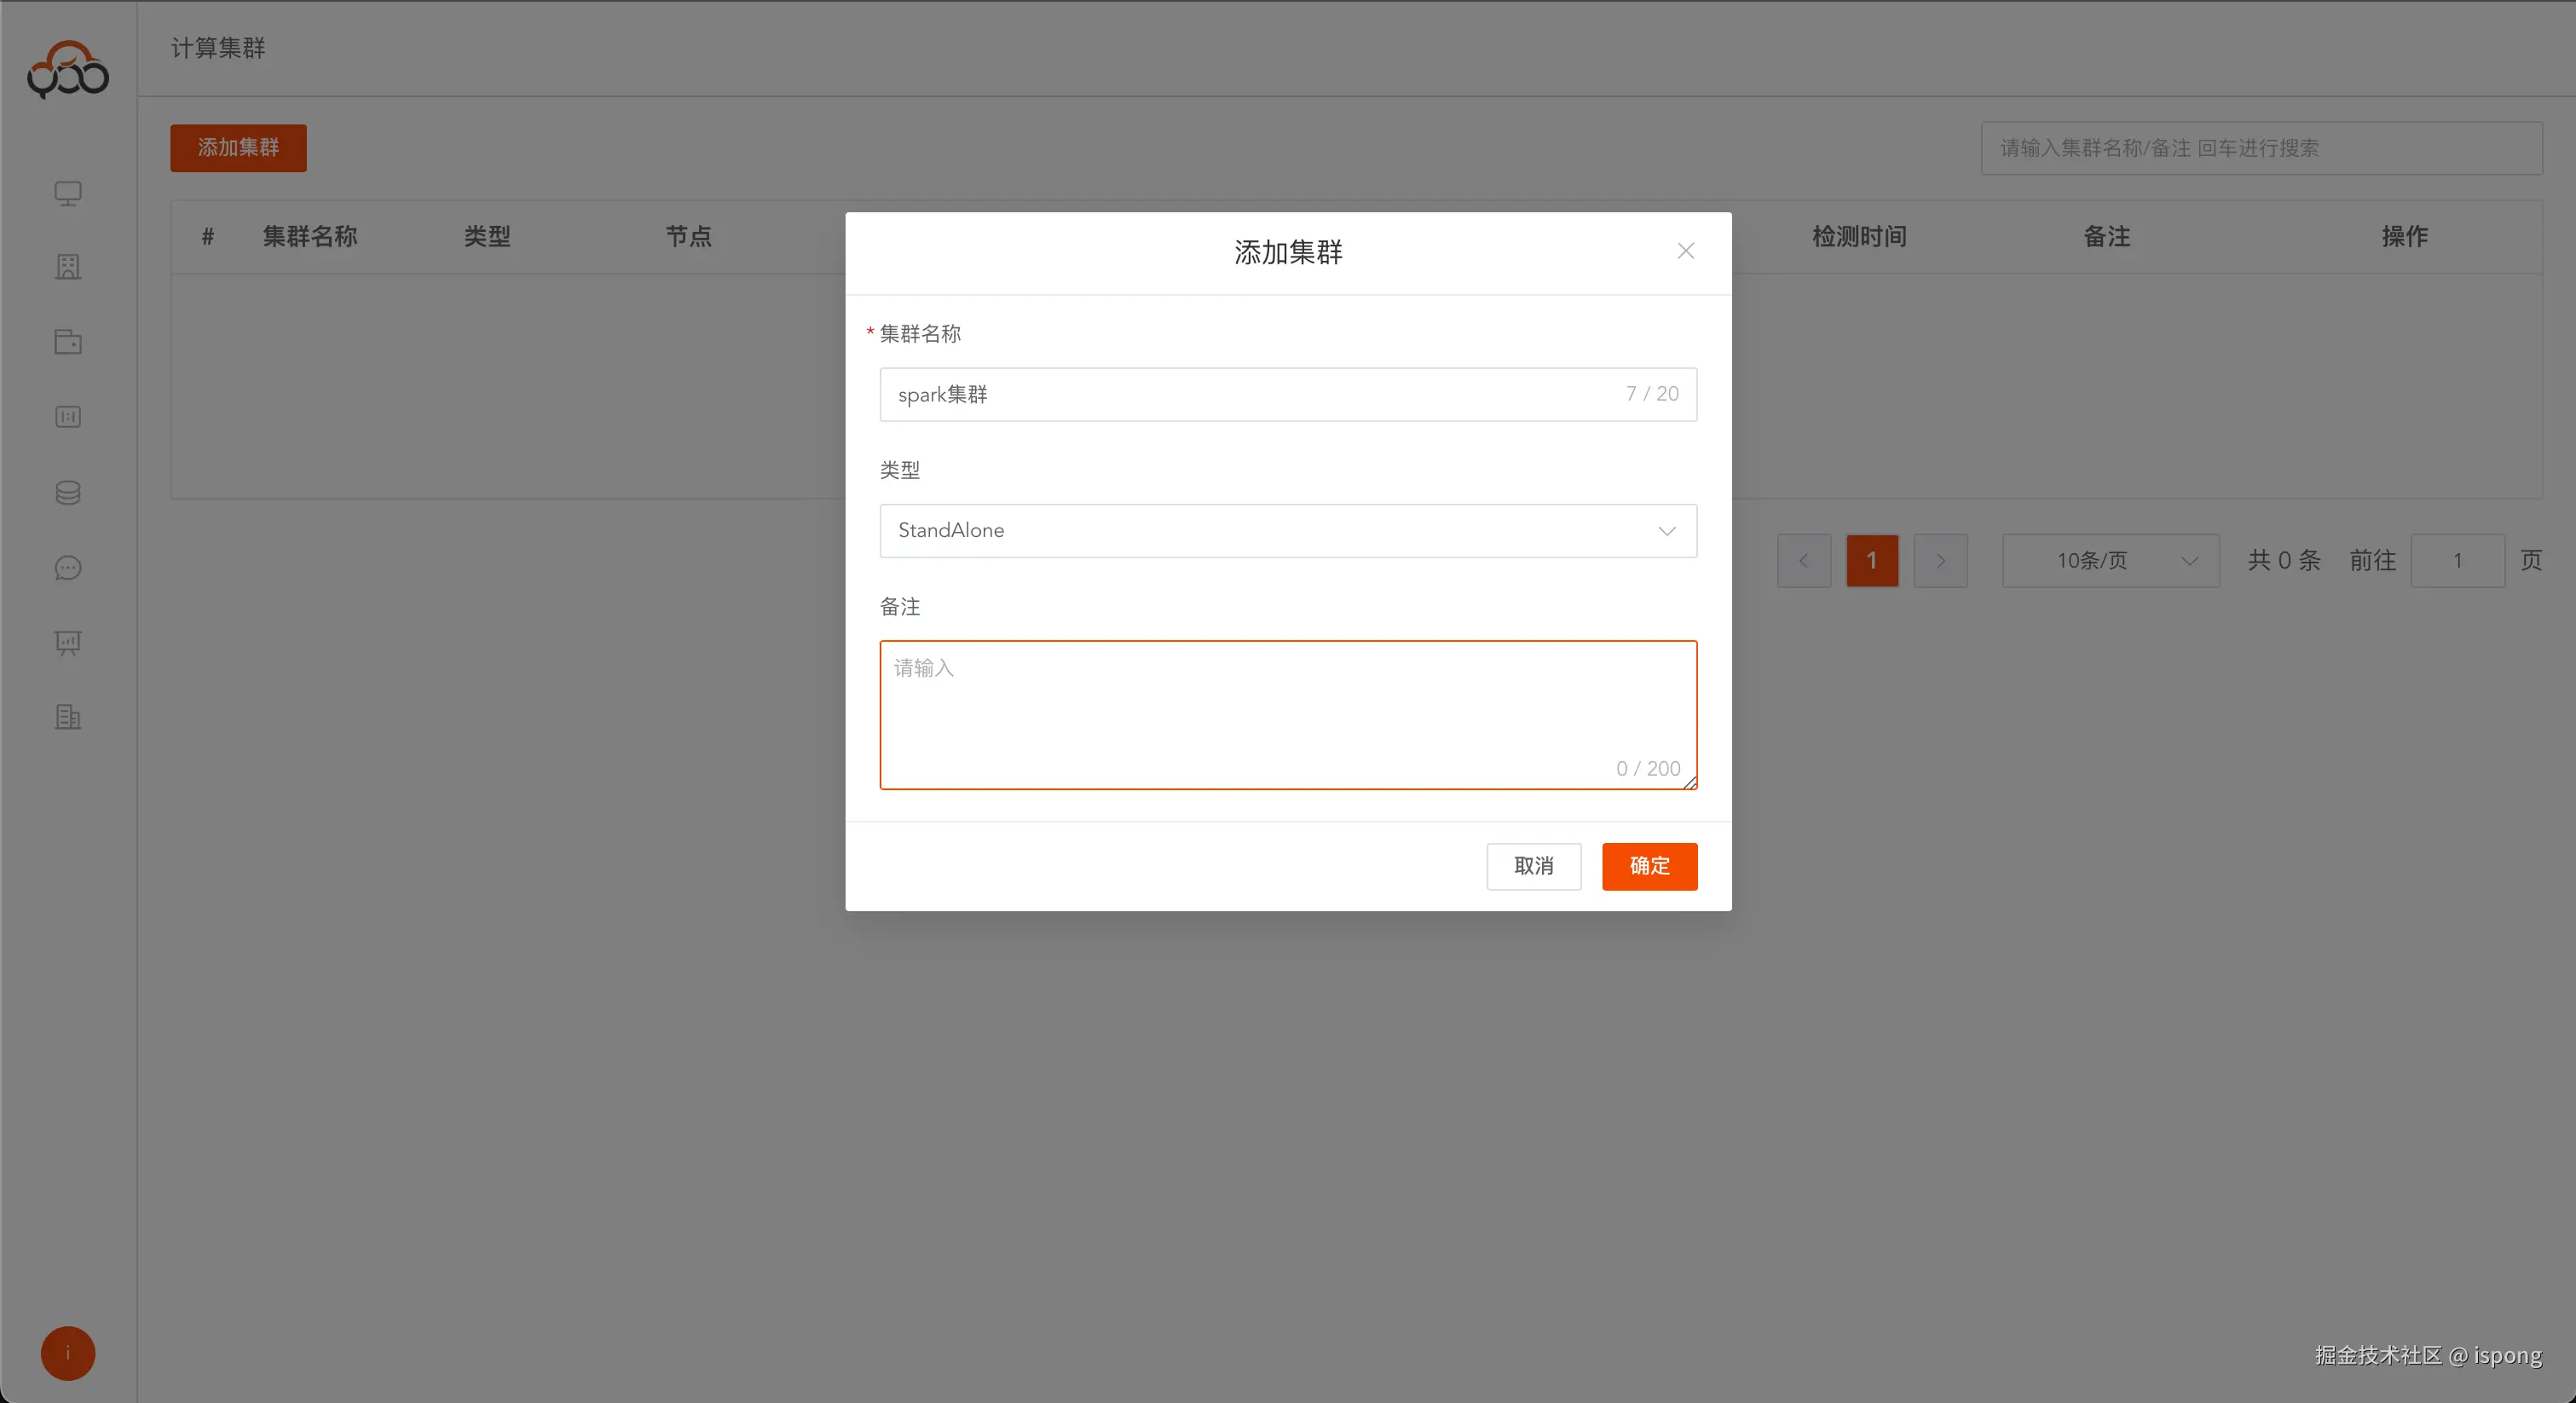Open the round user avatar at bottom left
2576x1403 pixels.
click(68, 1353)
